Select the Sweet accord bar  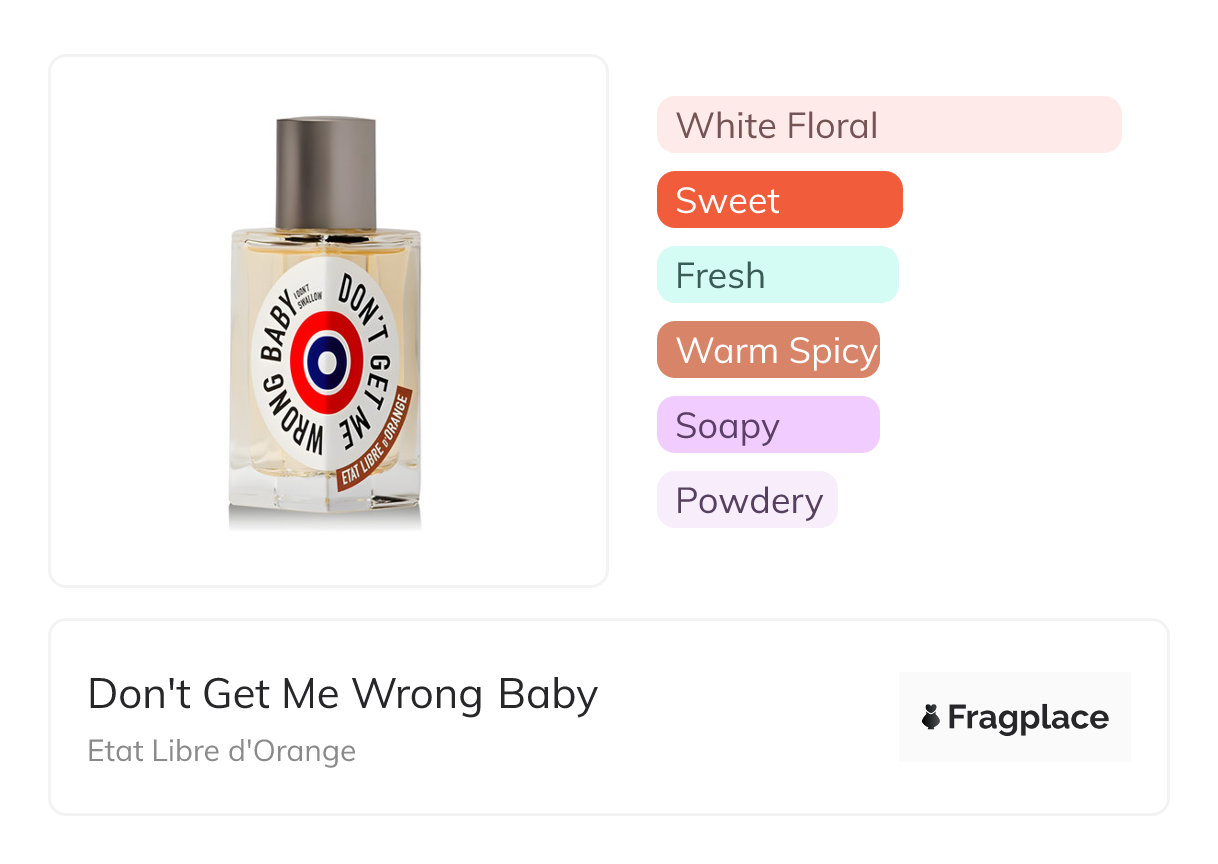(x=779, y=200)
